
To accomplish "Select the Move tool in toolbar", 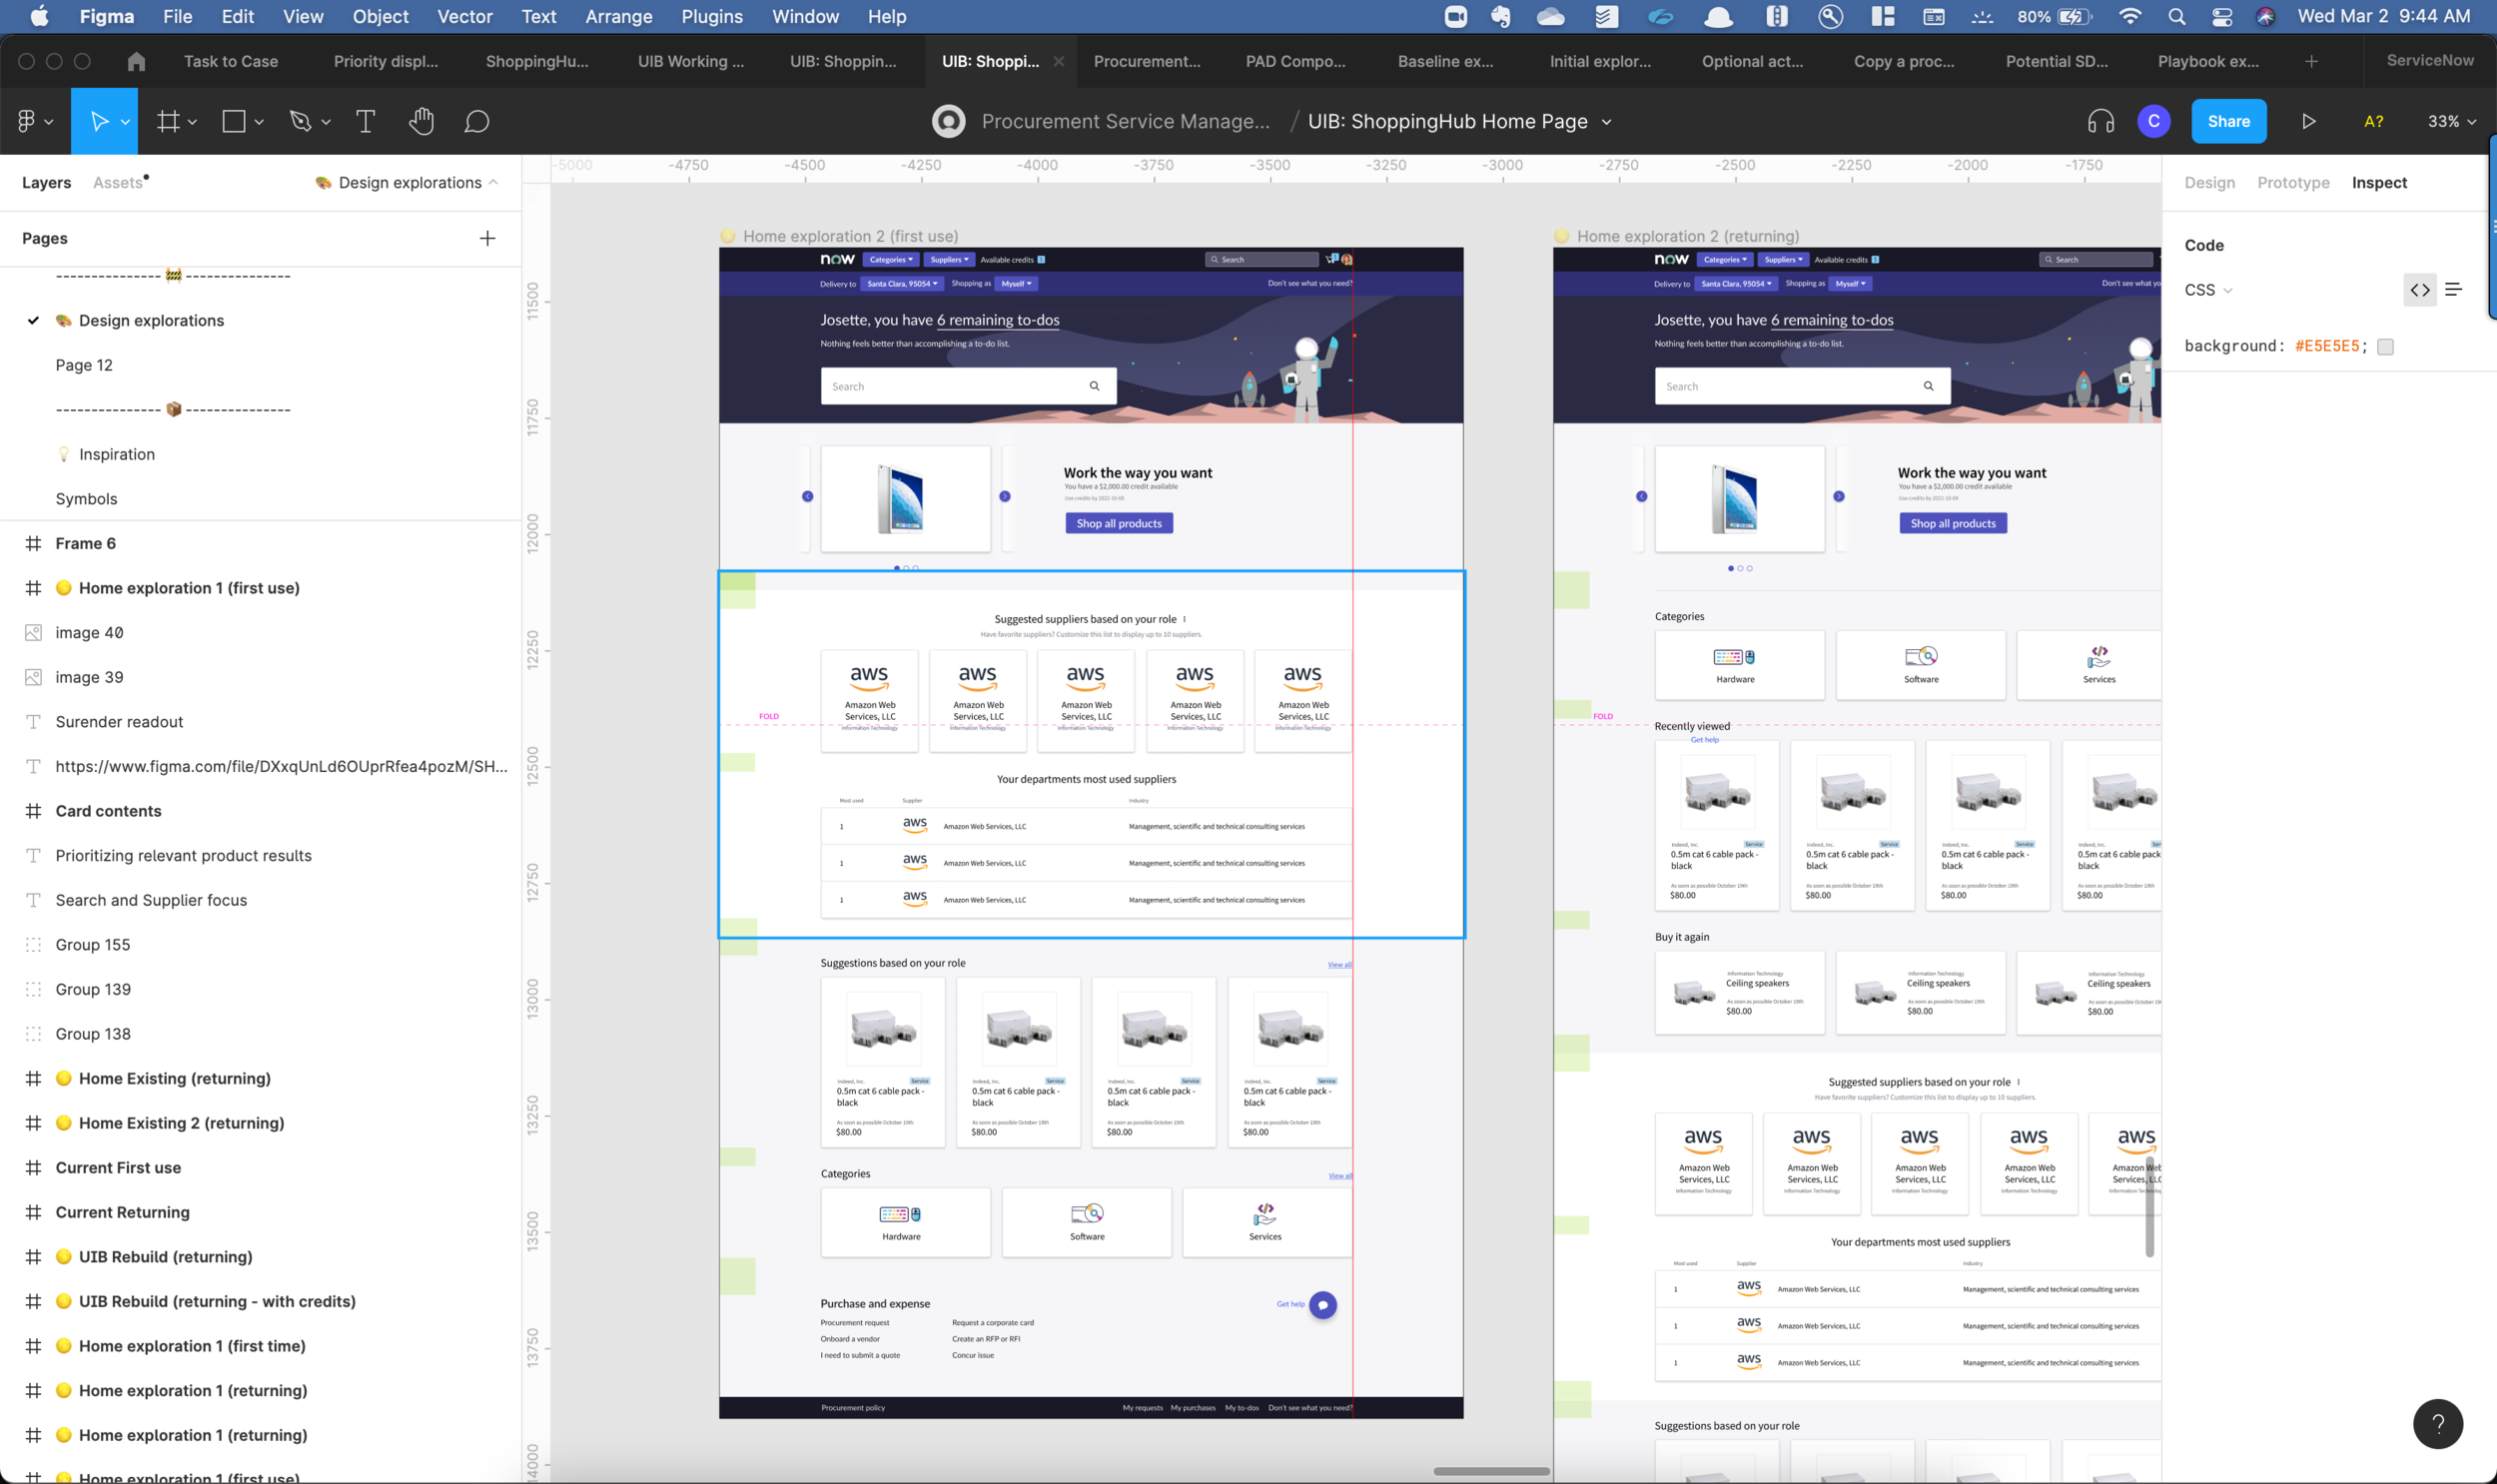I will (99, 121).
